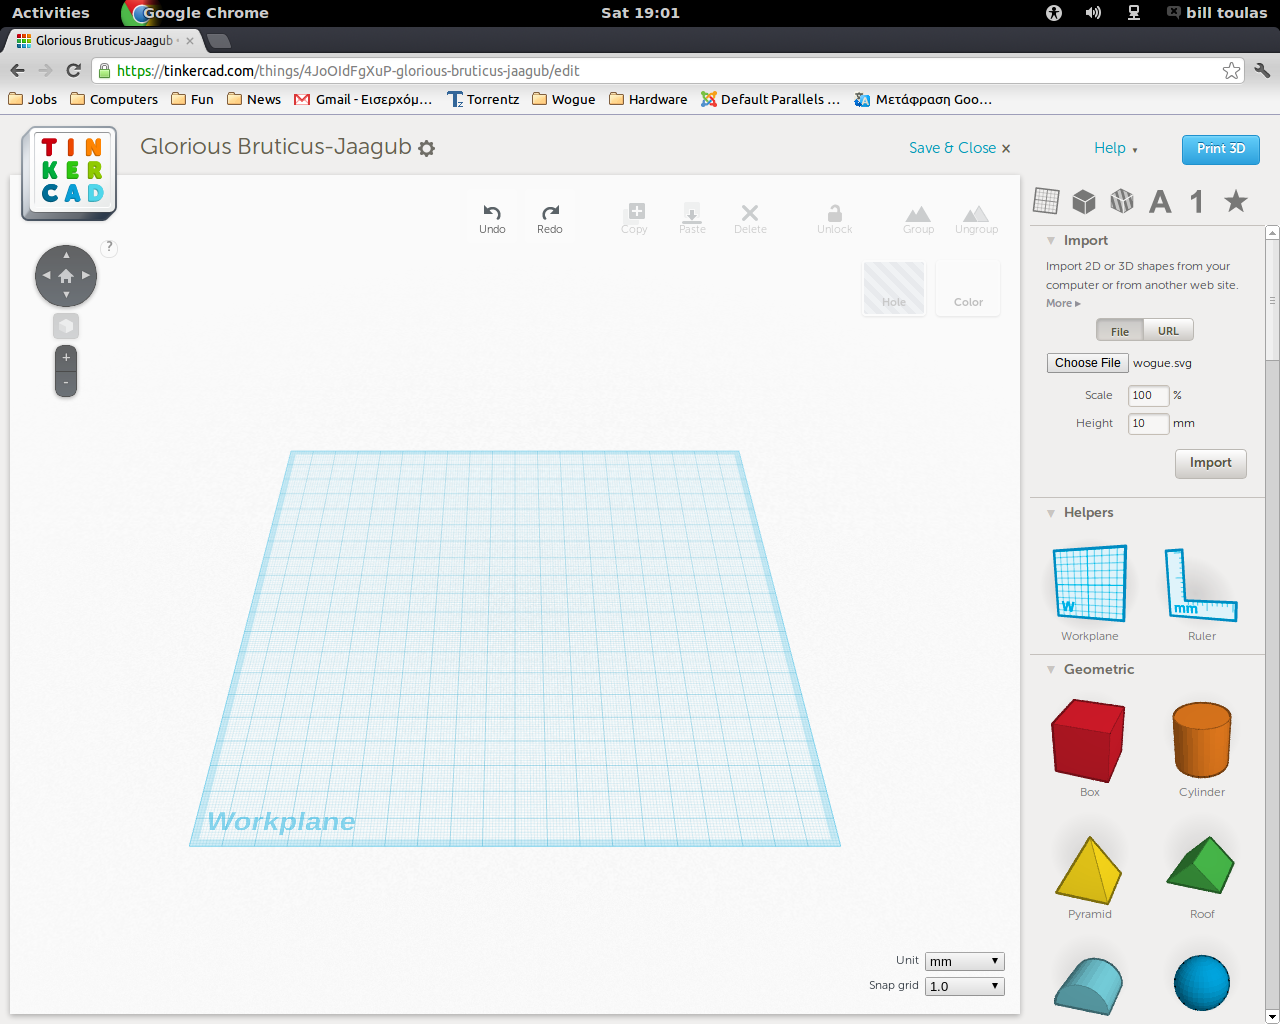
Task: Select the Roof shape
Action: [x=1201, y=862]
